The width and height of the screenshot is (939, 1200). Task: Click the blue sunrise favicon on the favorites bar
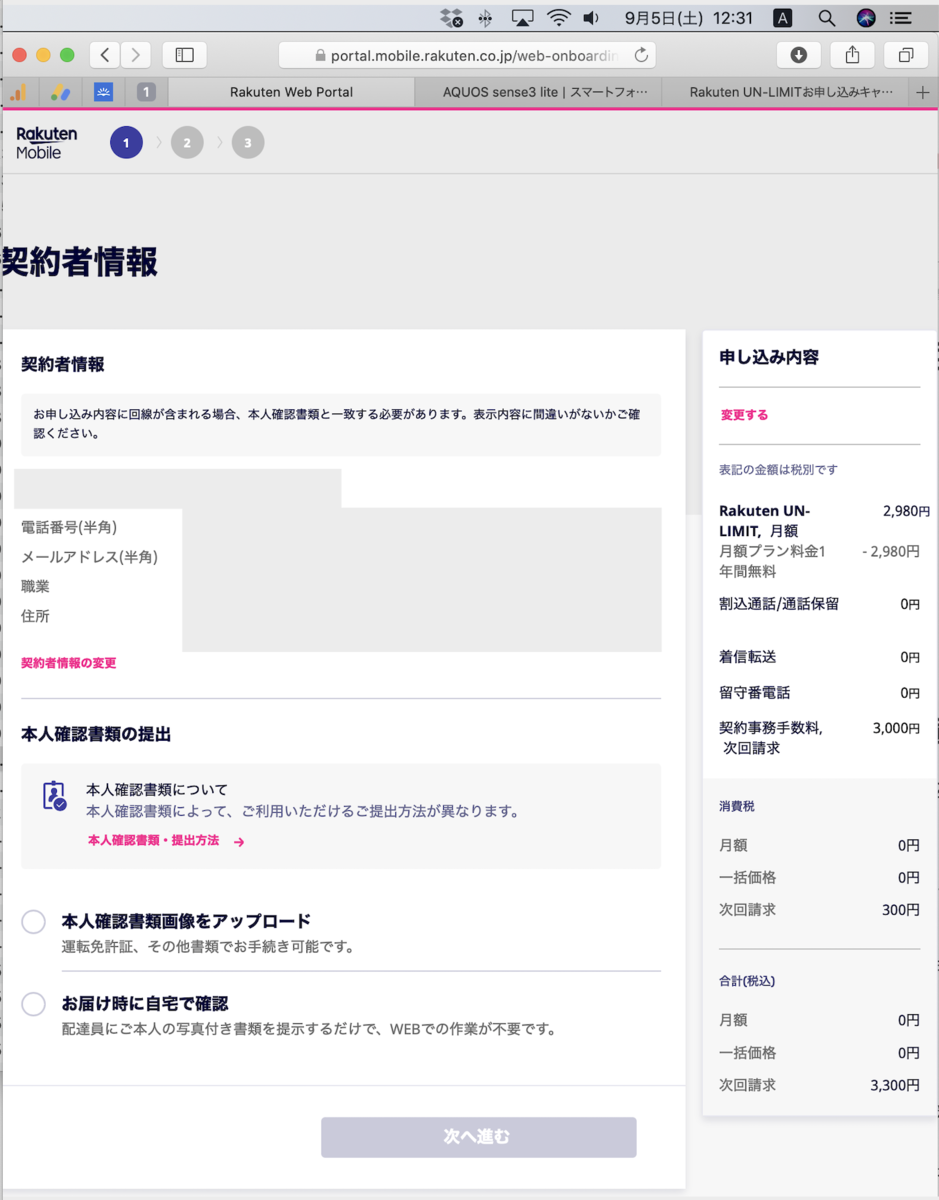(x=103, y=92)
